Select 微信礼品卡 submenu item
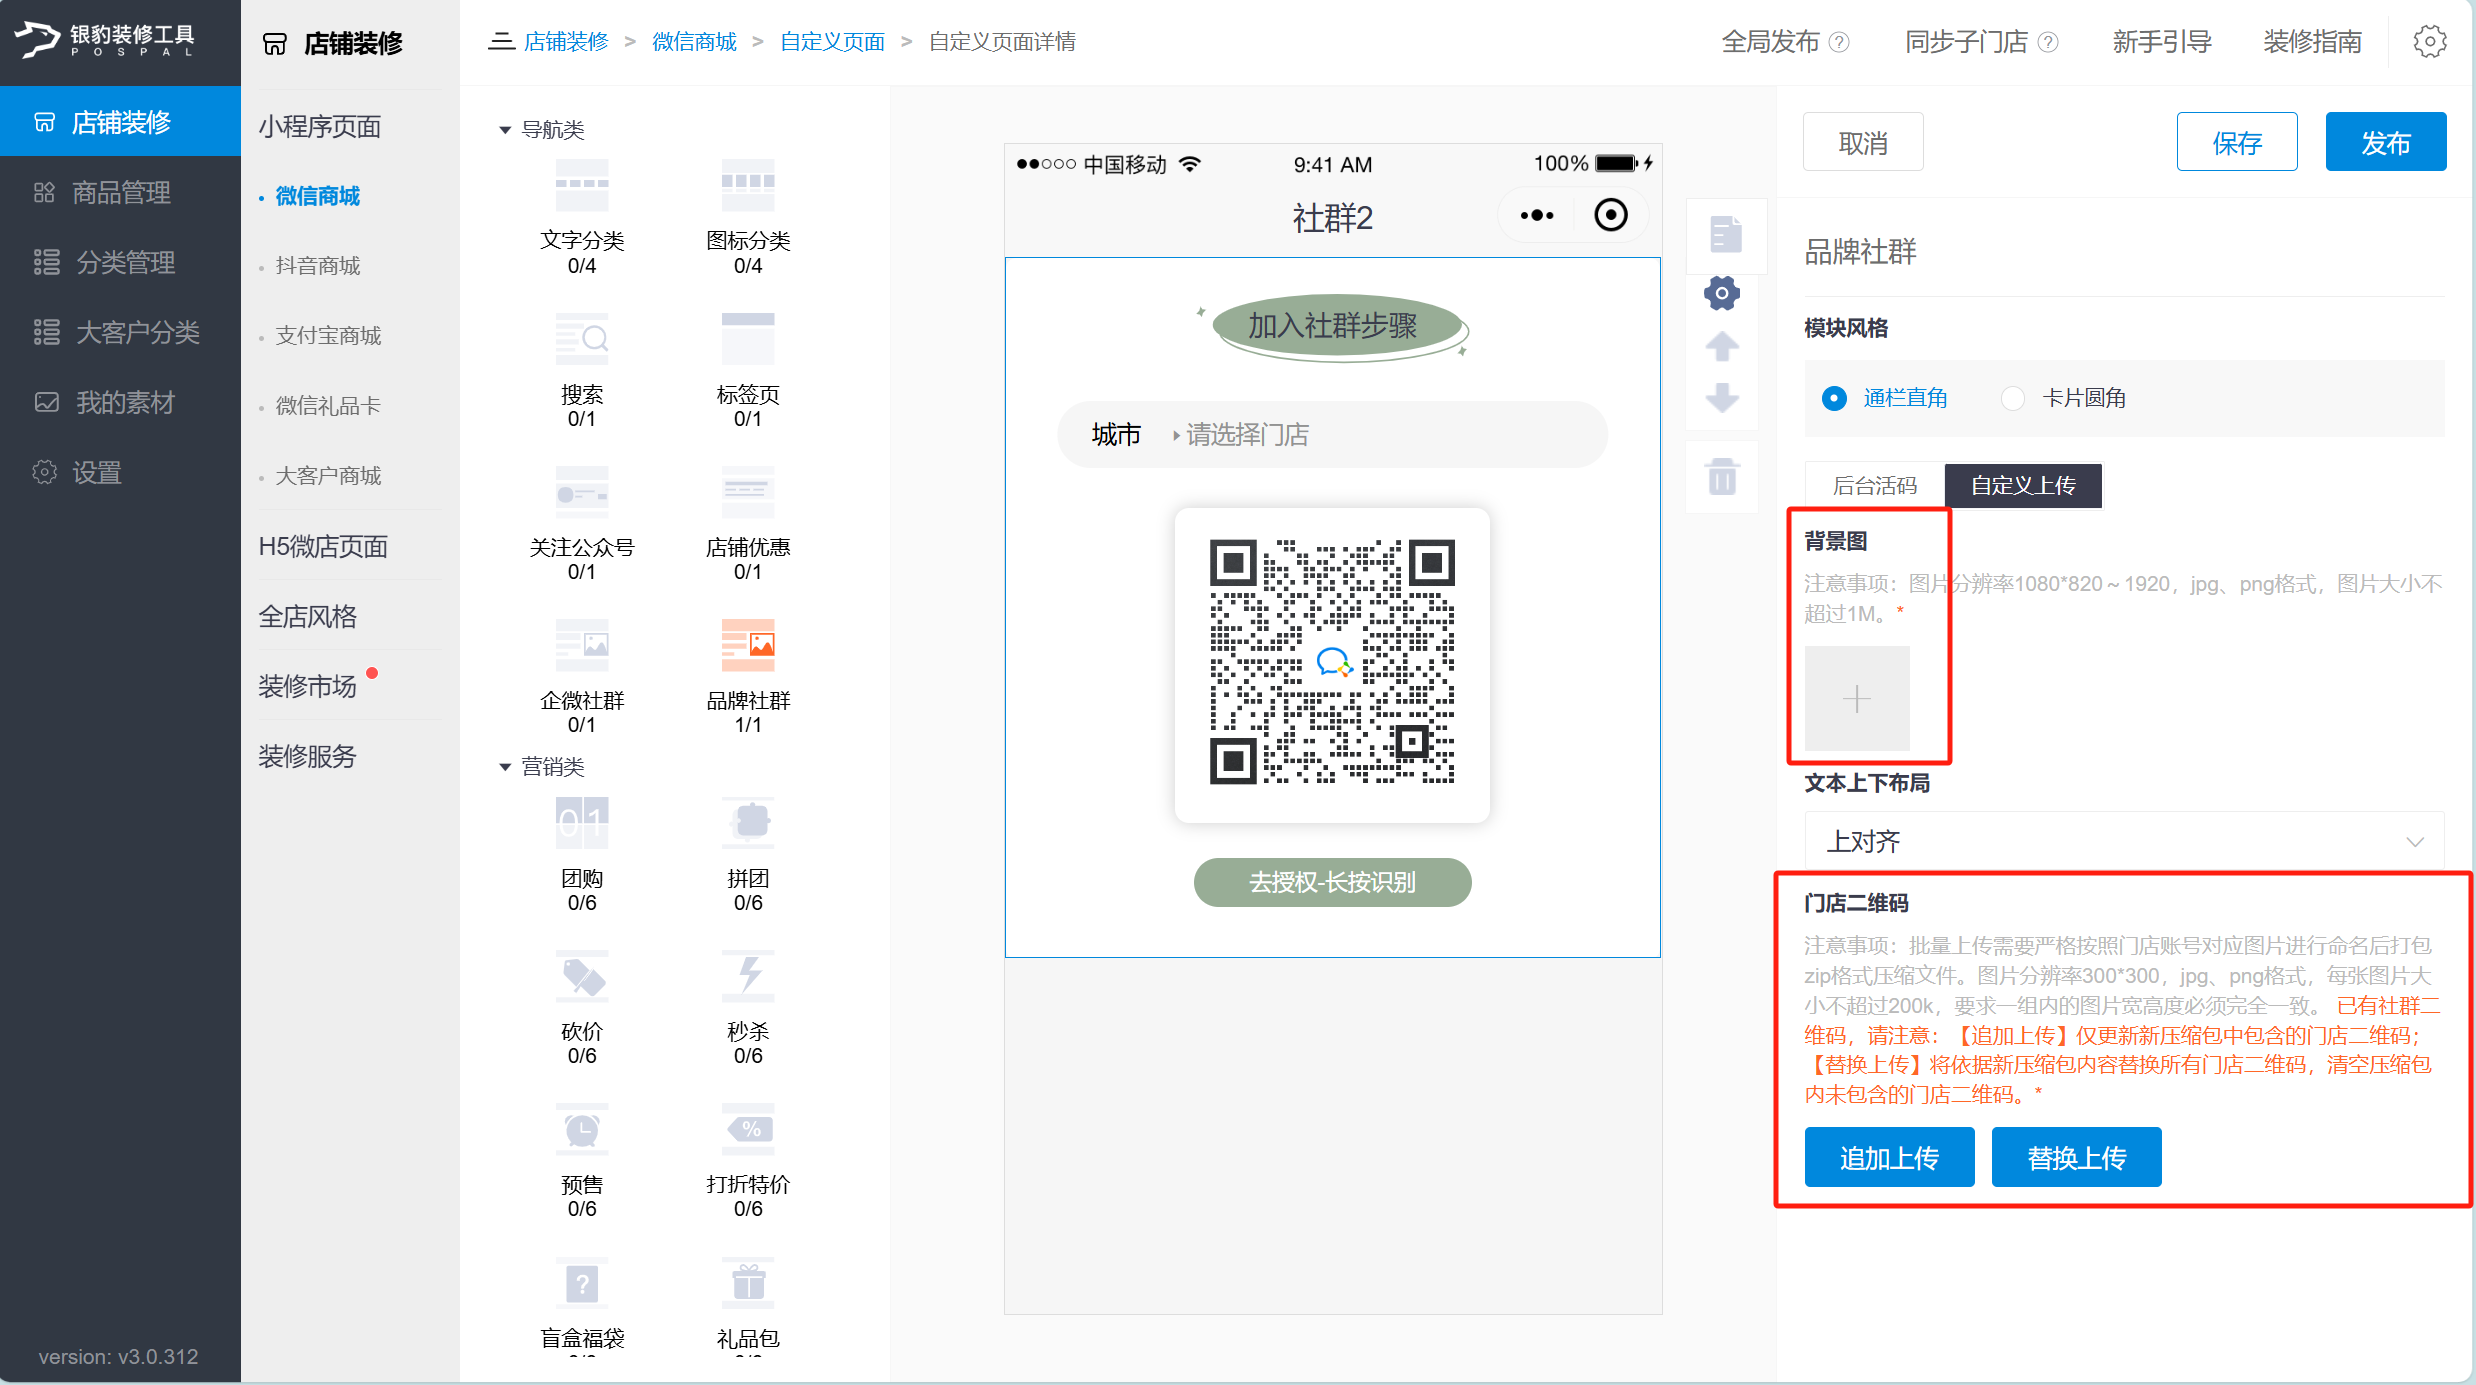Viewport: 2476px width, 1385px height. point(328,406)
